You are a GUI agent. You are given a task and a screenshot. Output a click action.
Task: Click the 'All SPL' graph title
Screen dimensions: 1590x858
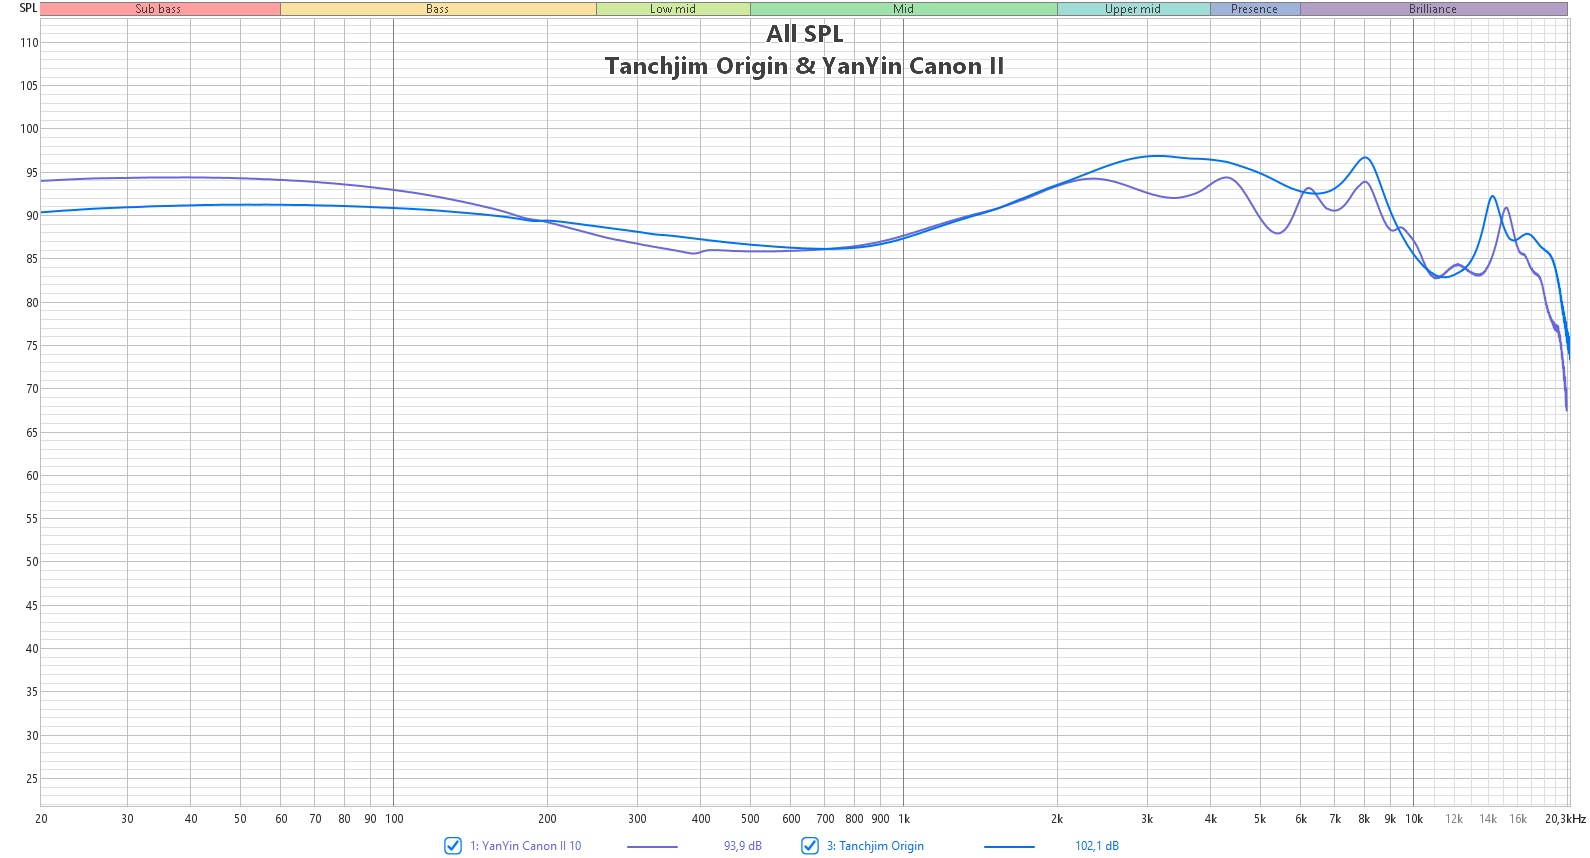pos(805,34)
